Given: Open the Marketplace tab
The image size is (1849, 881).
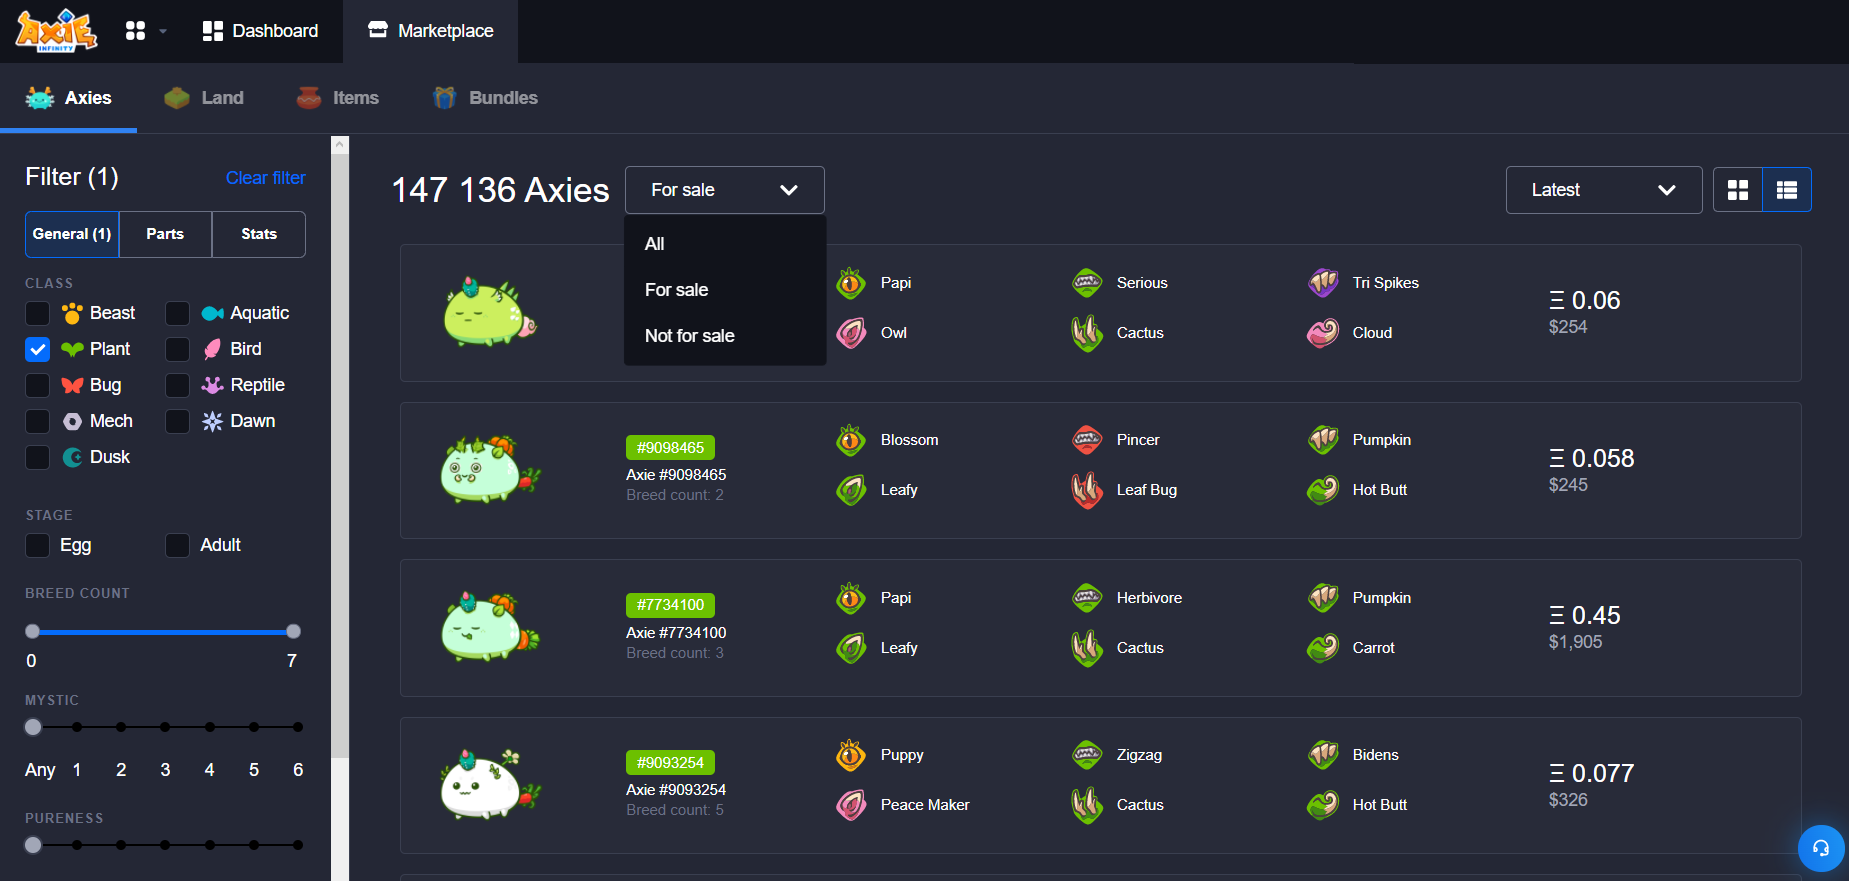Looking at the screenshot, I should (431, 31).
